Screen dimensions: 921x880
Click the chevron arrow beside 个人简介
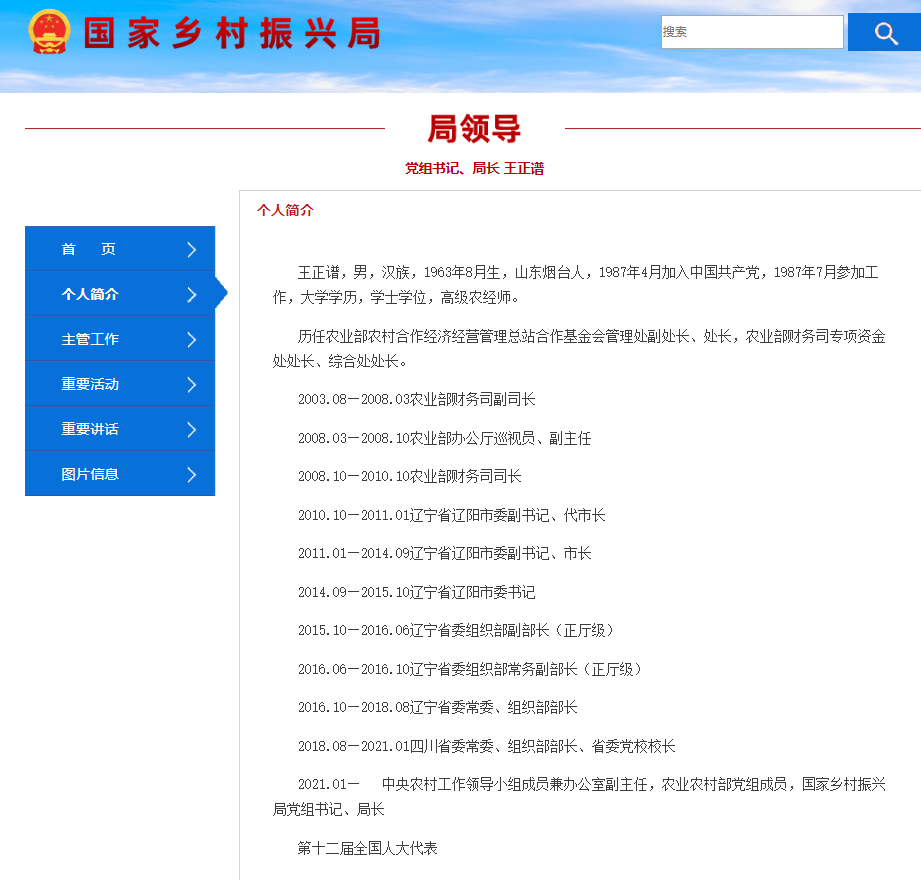pos(191,294)
